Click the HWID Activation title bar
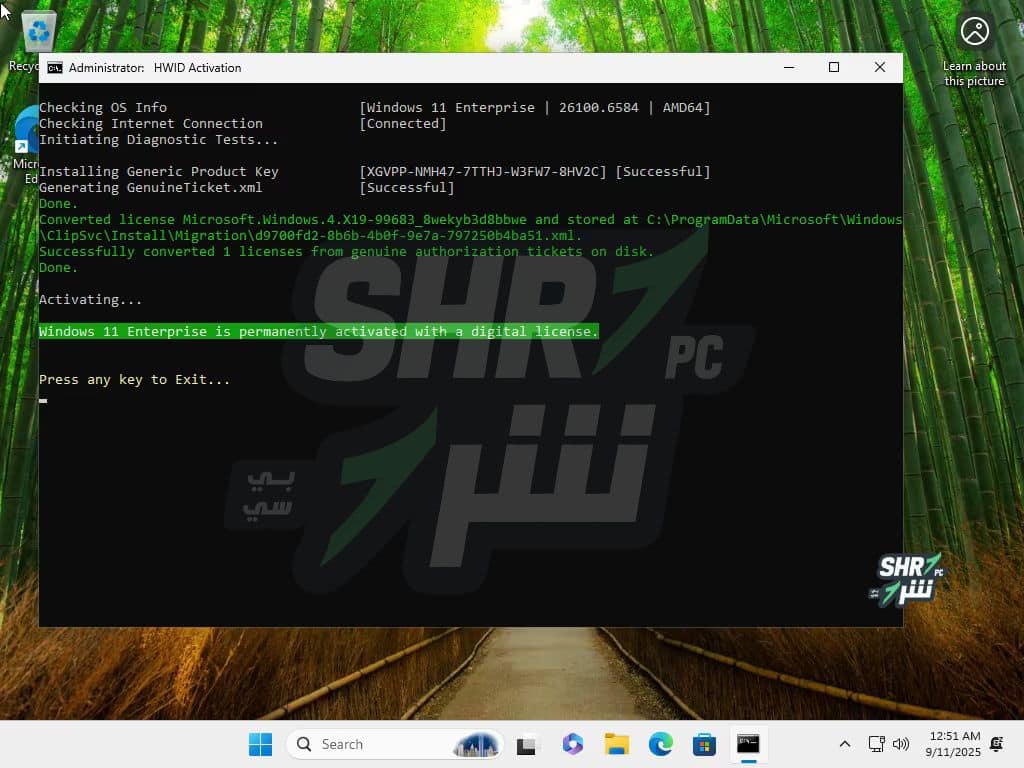The image size is (1024, 768). (x=450, y=68)
